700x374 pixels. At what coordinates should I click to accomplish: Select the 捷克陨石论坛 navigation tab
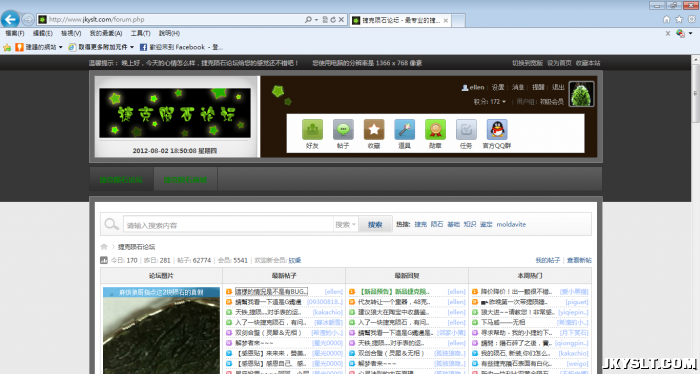121,179
